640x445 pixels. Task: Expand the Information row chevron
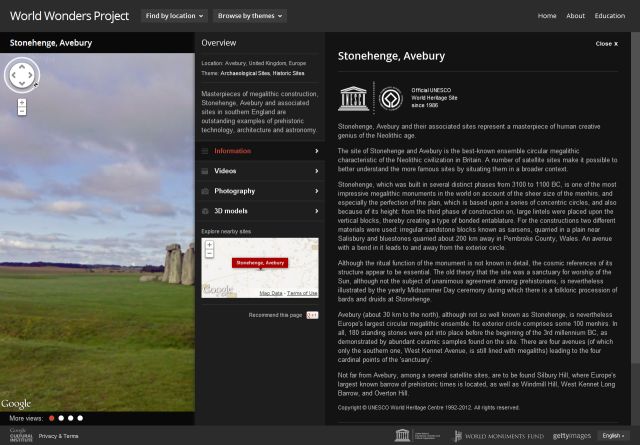point(316,151)
